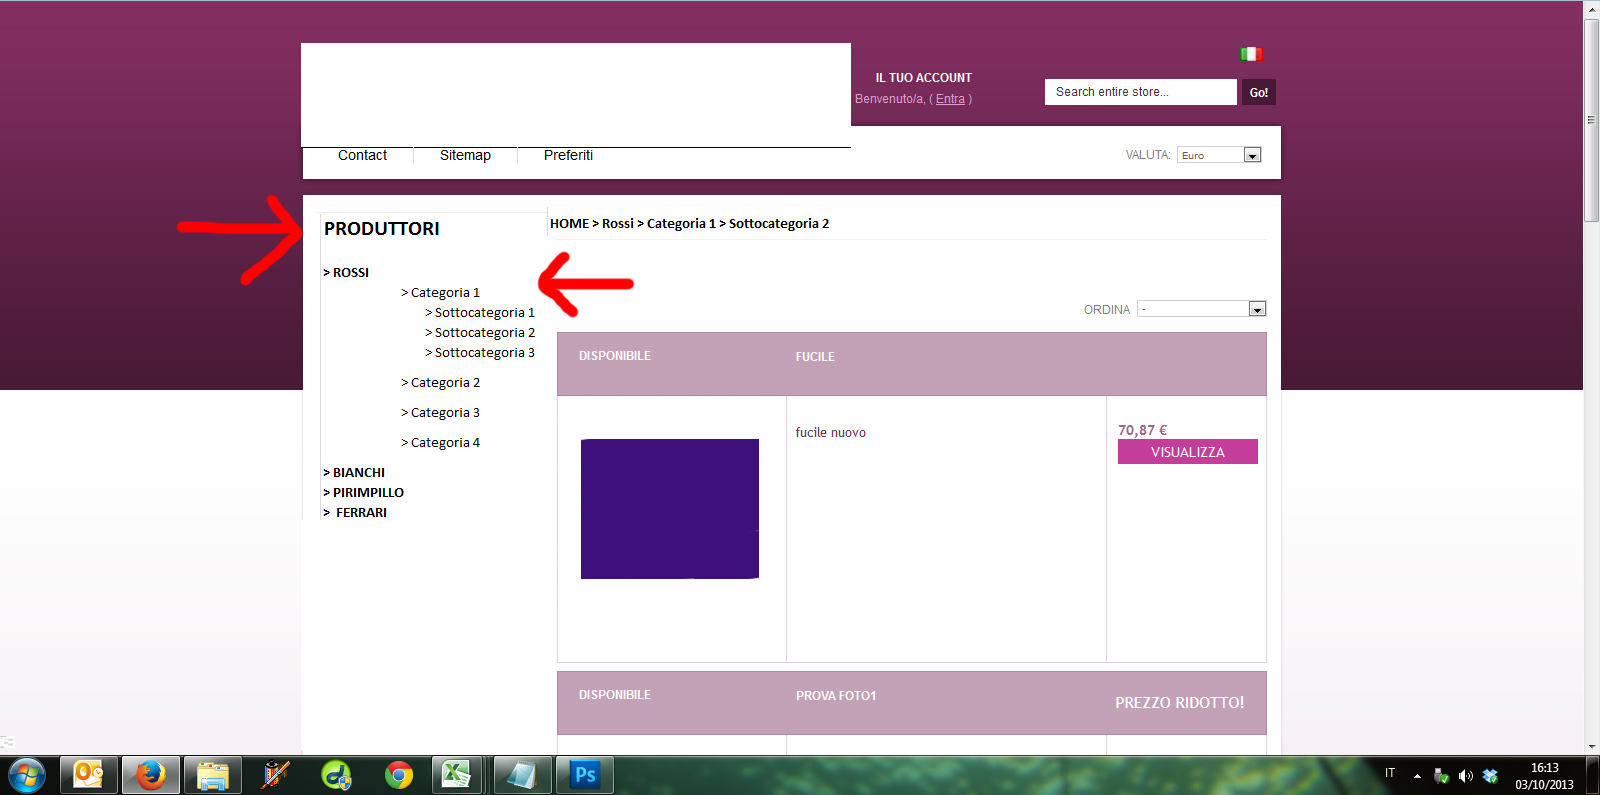The image size is (1600, 795).
Task: Open the Contact menu item
Action: click(362, 155)
